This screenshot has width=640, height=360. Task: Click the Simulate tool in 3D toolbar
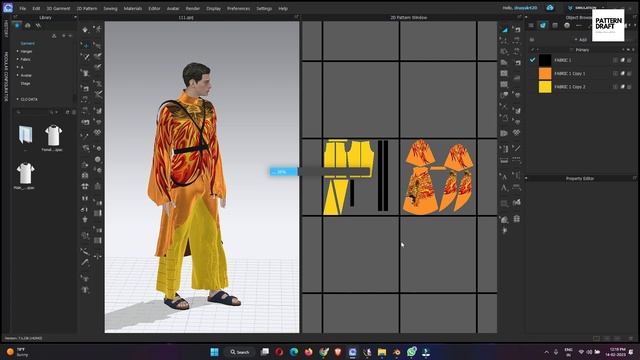pyautogui.click(x=85, y=30)
